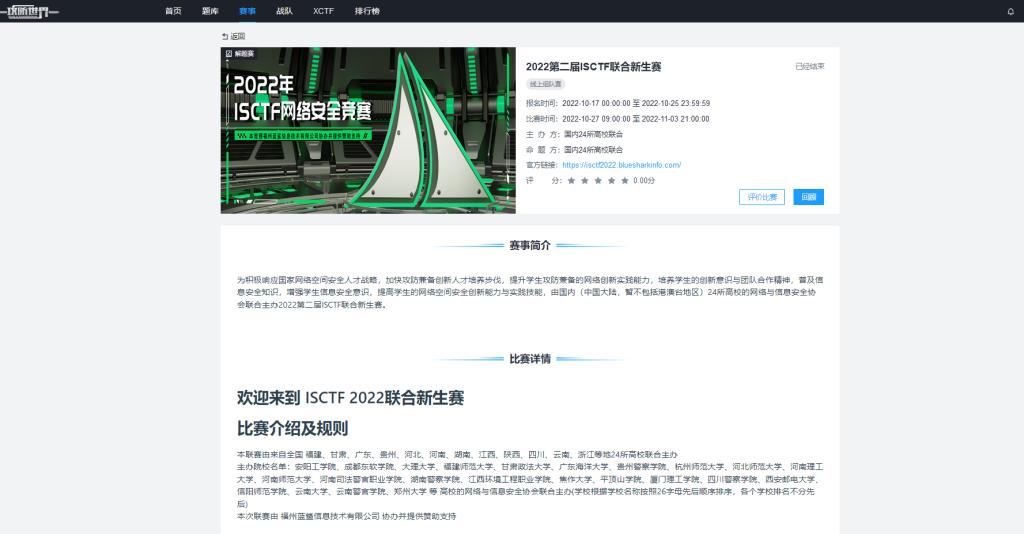Click the 解题赛 badge on the banner
This screenshot has height=534, width=1024.
coord(240,54)
